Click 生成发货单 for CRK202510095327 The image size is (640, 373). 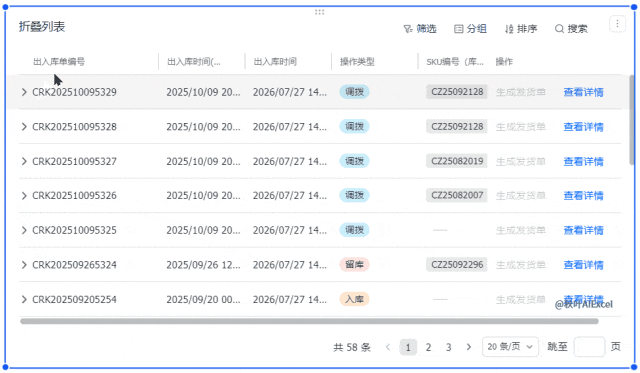(x=521, y=162)
